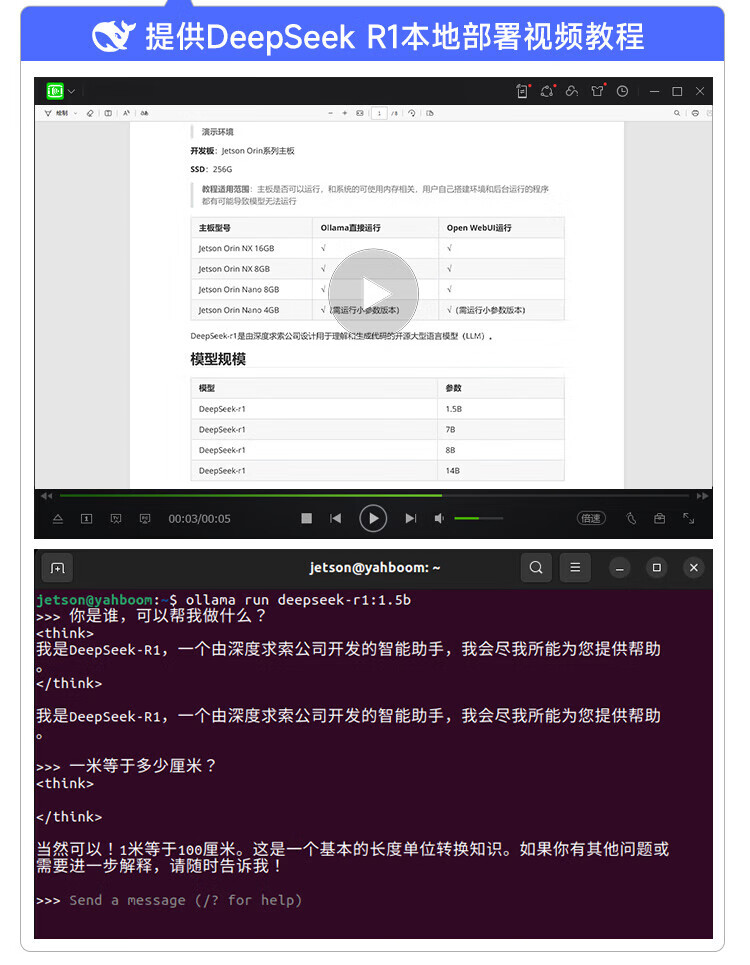Click the print icon in the PDF toolbar
The height and width of the screenshot is (965, 750).
[695, 113]
